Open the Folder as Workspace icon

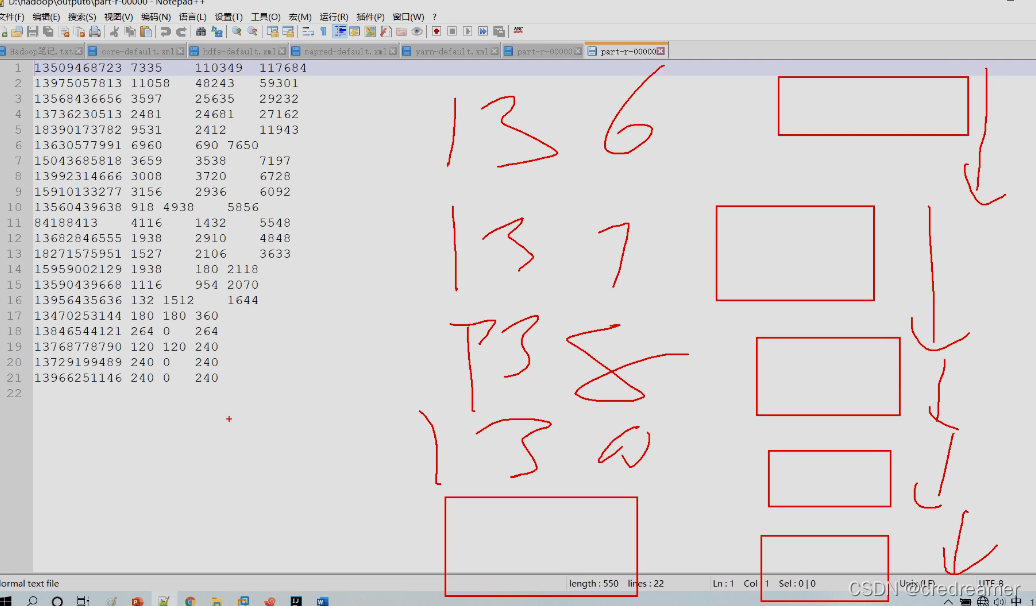pos(401,31)
